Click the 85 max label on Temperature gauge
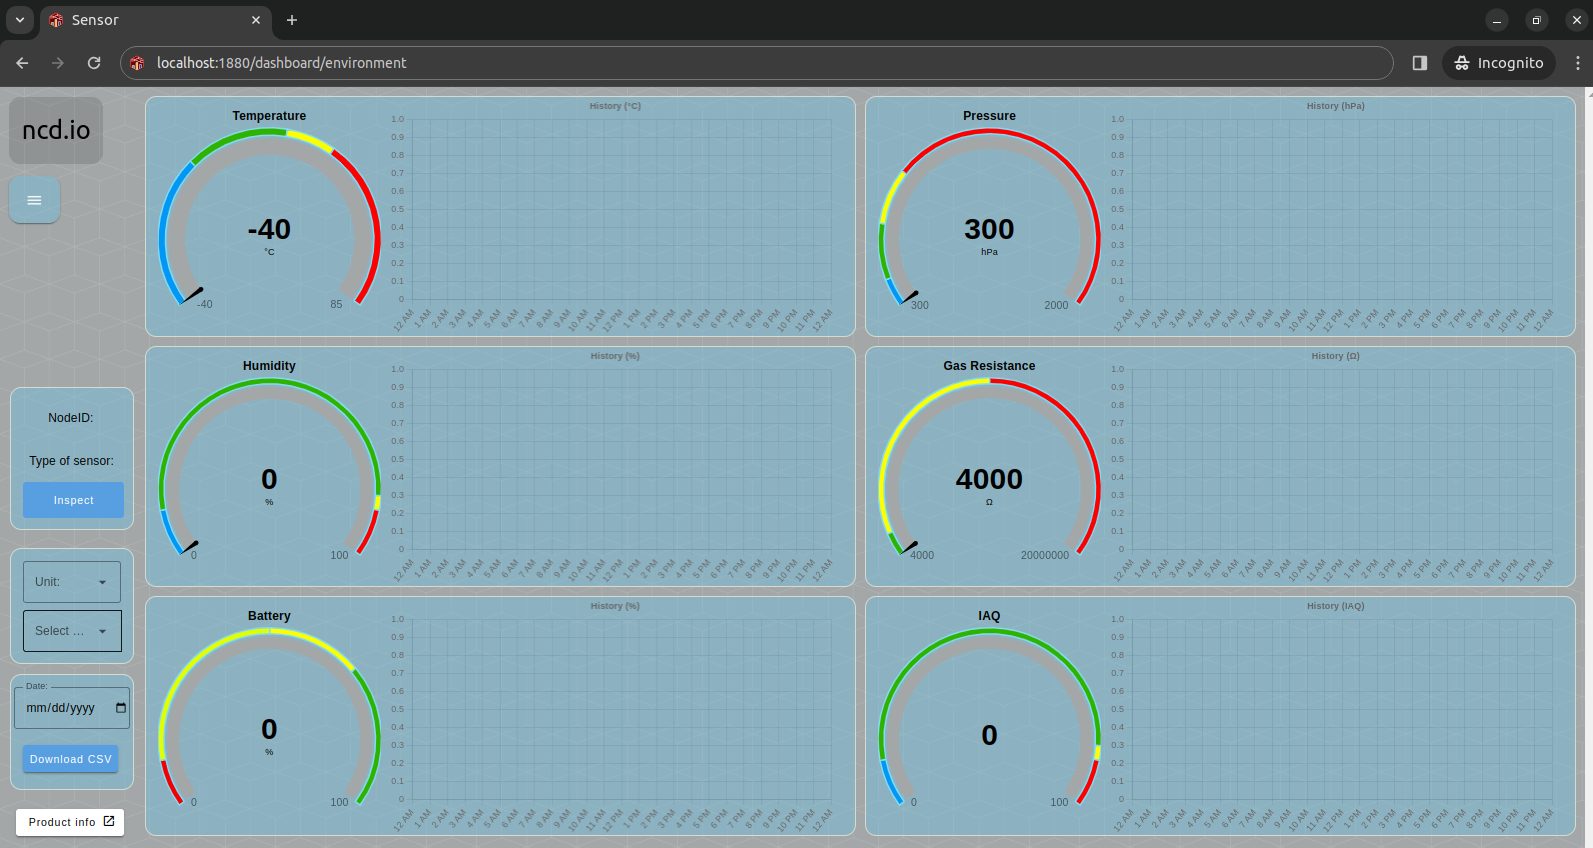1593x848 pixels. point(336,304)
